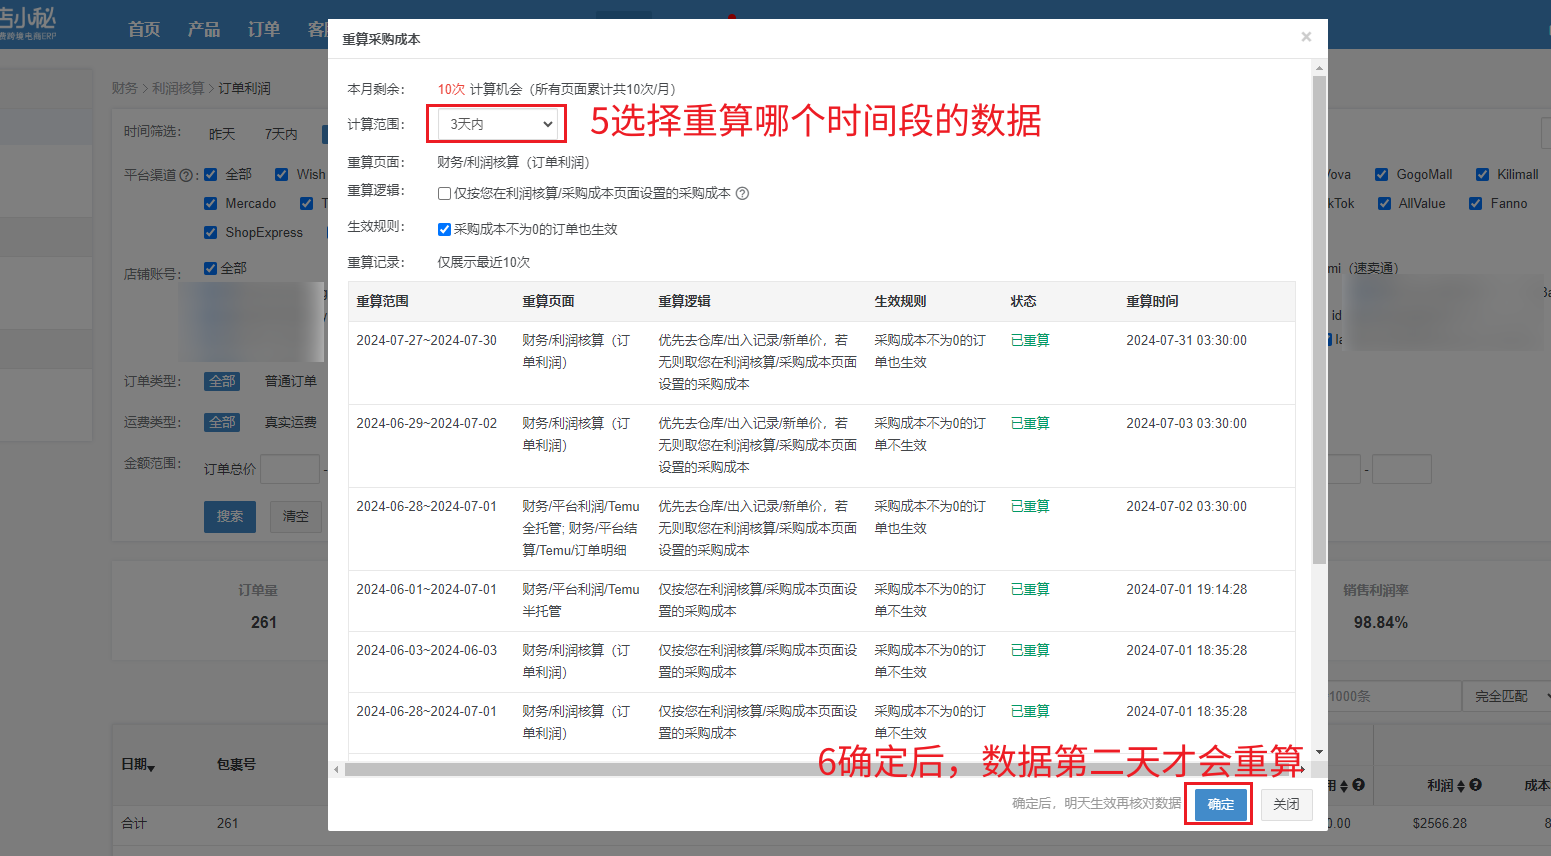The image size is (1551, 856).
Task: Click 利润核算 breadcrumb link
Action: (x=178, y=88)
